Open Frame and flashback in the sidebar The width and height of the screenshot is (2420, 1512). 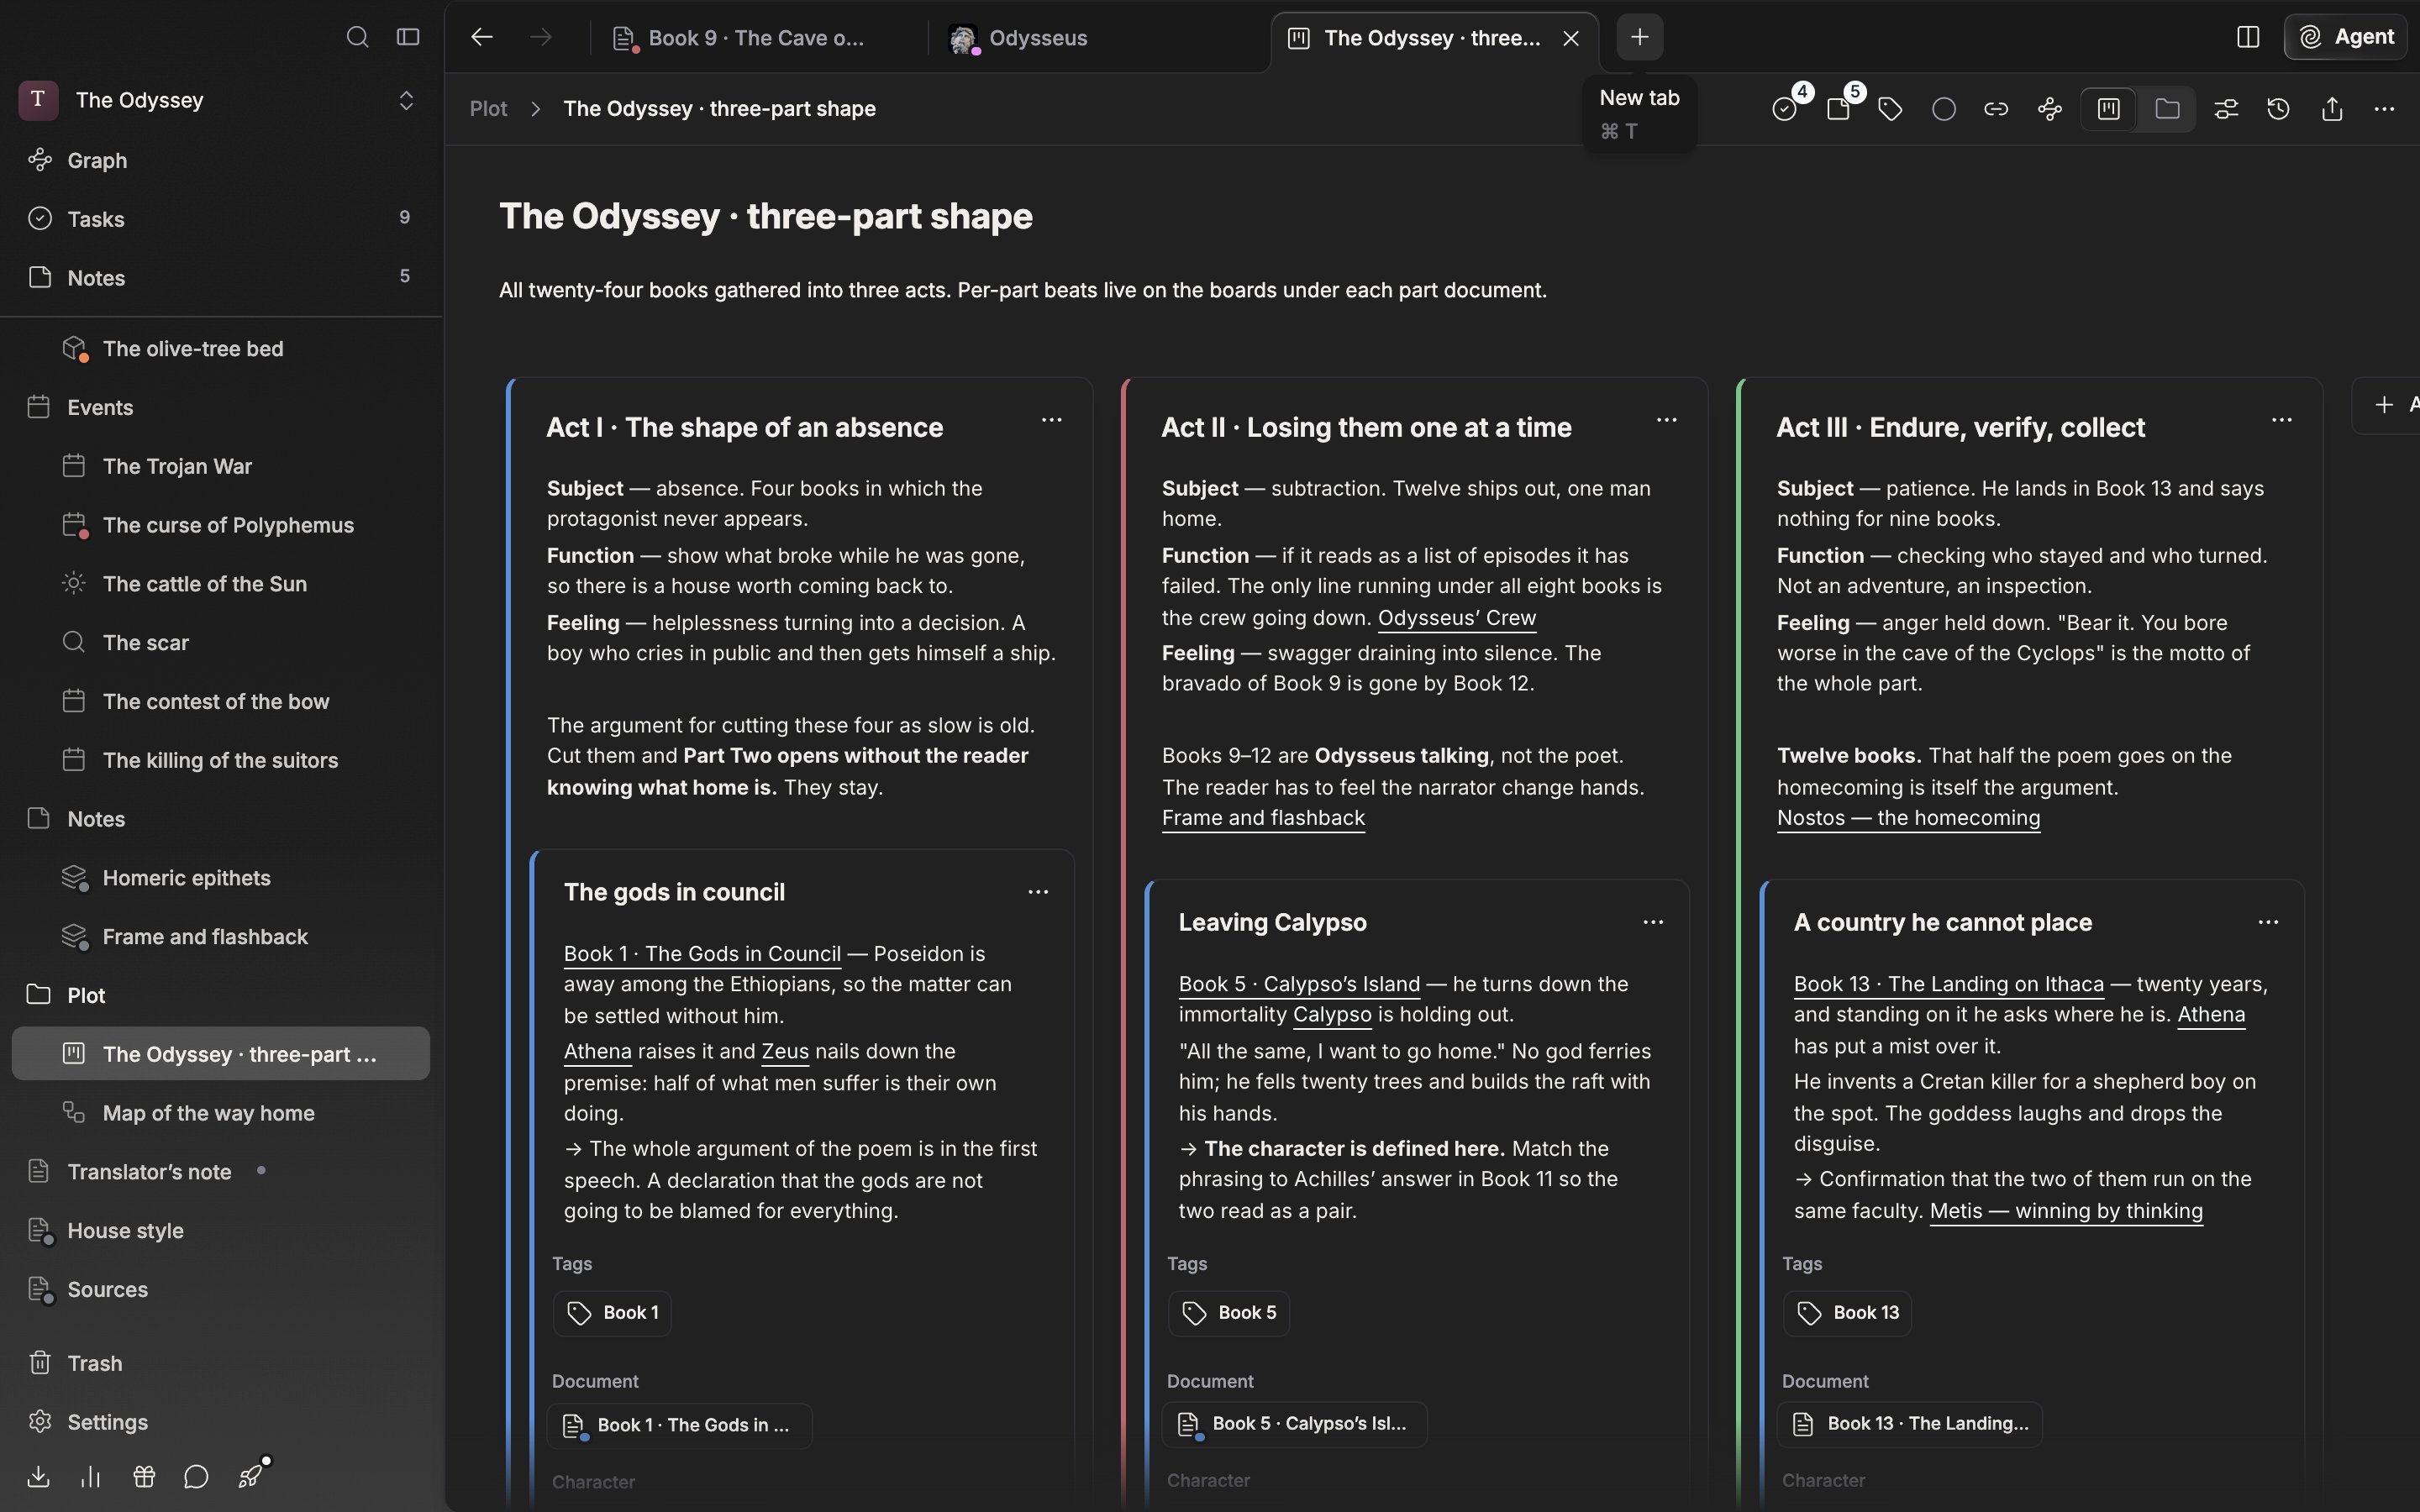coord(221,936)
